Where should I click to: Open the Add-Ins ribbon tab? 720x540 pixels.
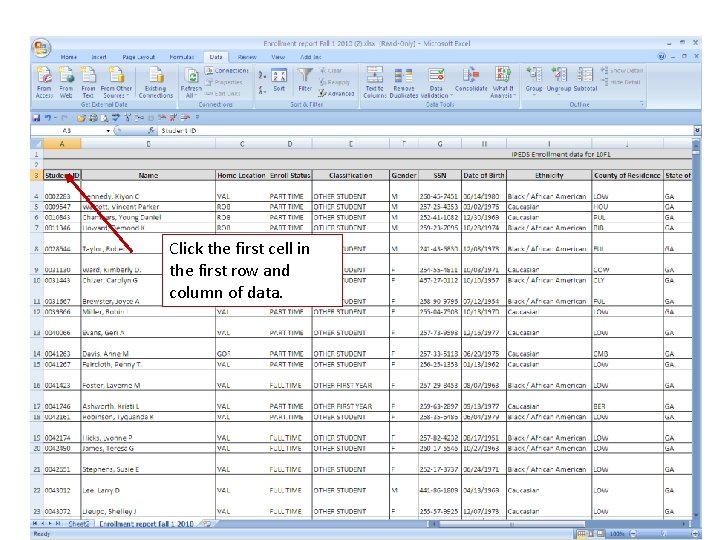click(x=311, y=57)
